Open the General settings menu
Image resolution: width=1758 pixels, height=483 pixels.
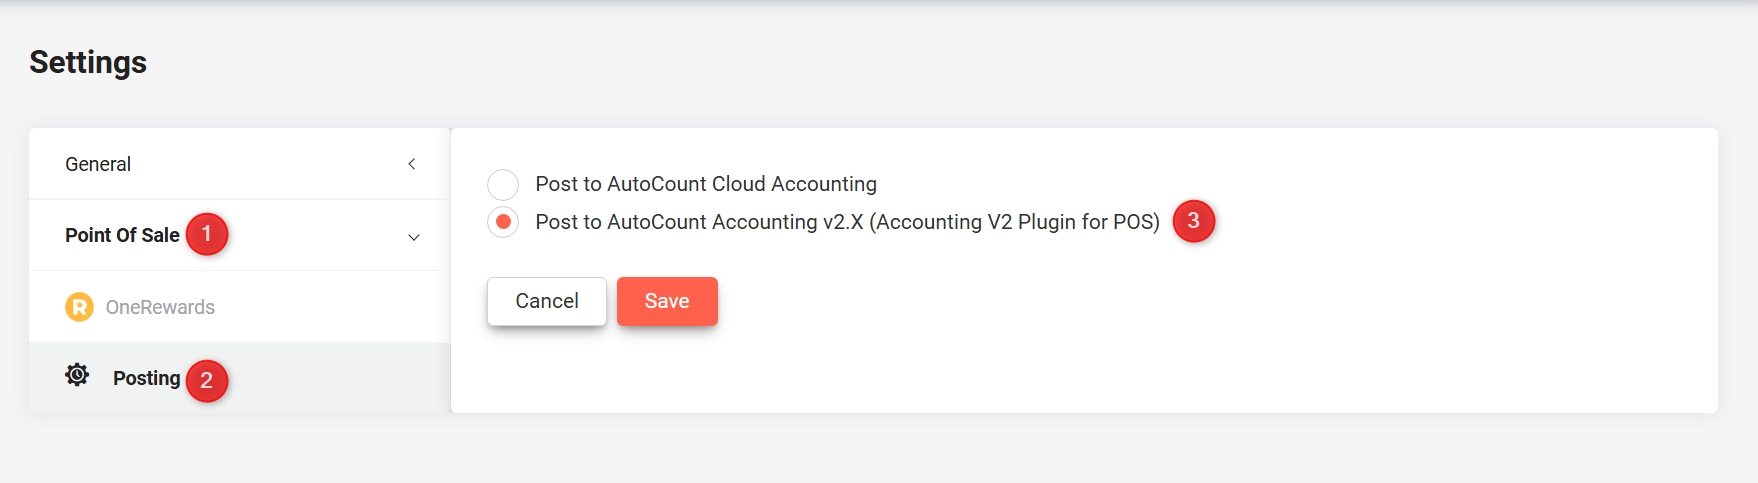pyautogui.click(x=240, y=164)
